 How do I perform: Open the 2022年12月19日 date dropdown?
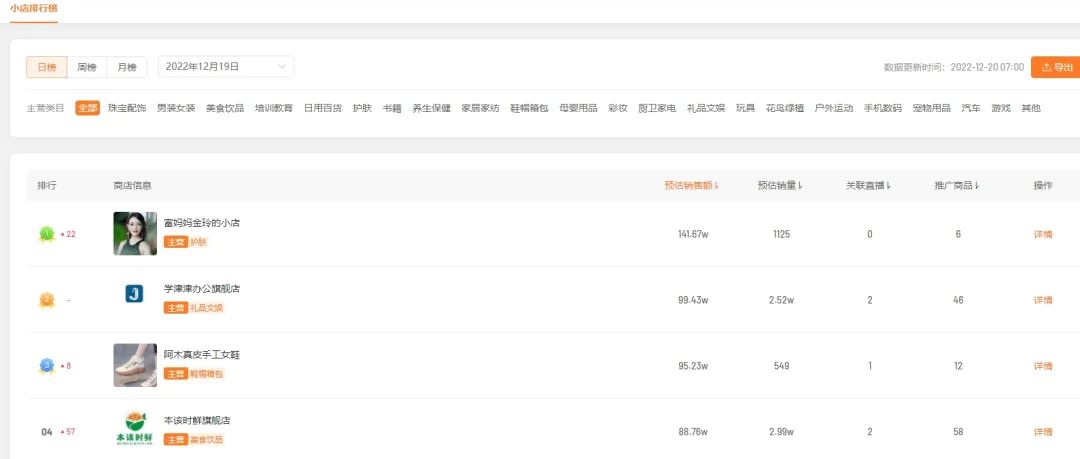point(226,67)
